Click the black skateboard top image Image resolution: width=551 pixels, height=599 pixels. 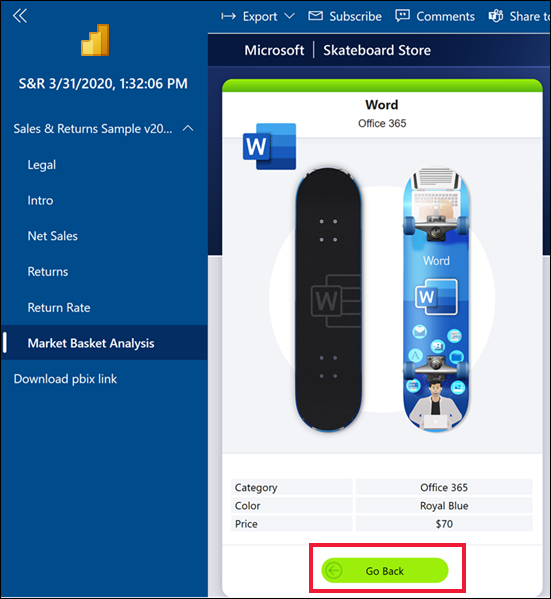[328, 300]
